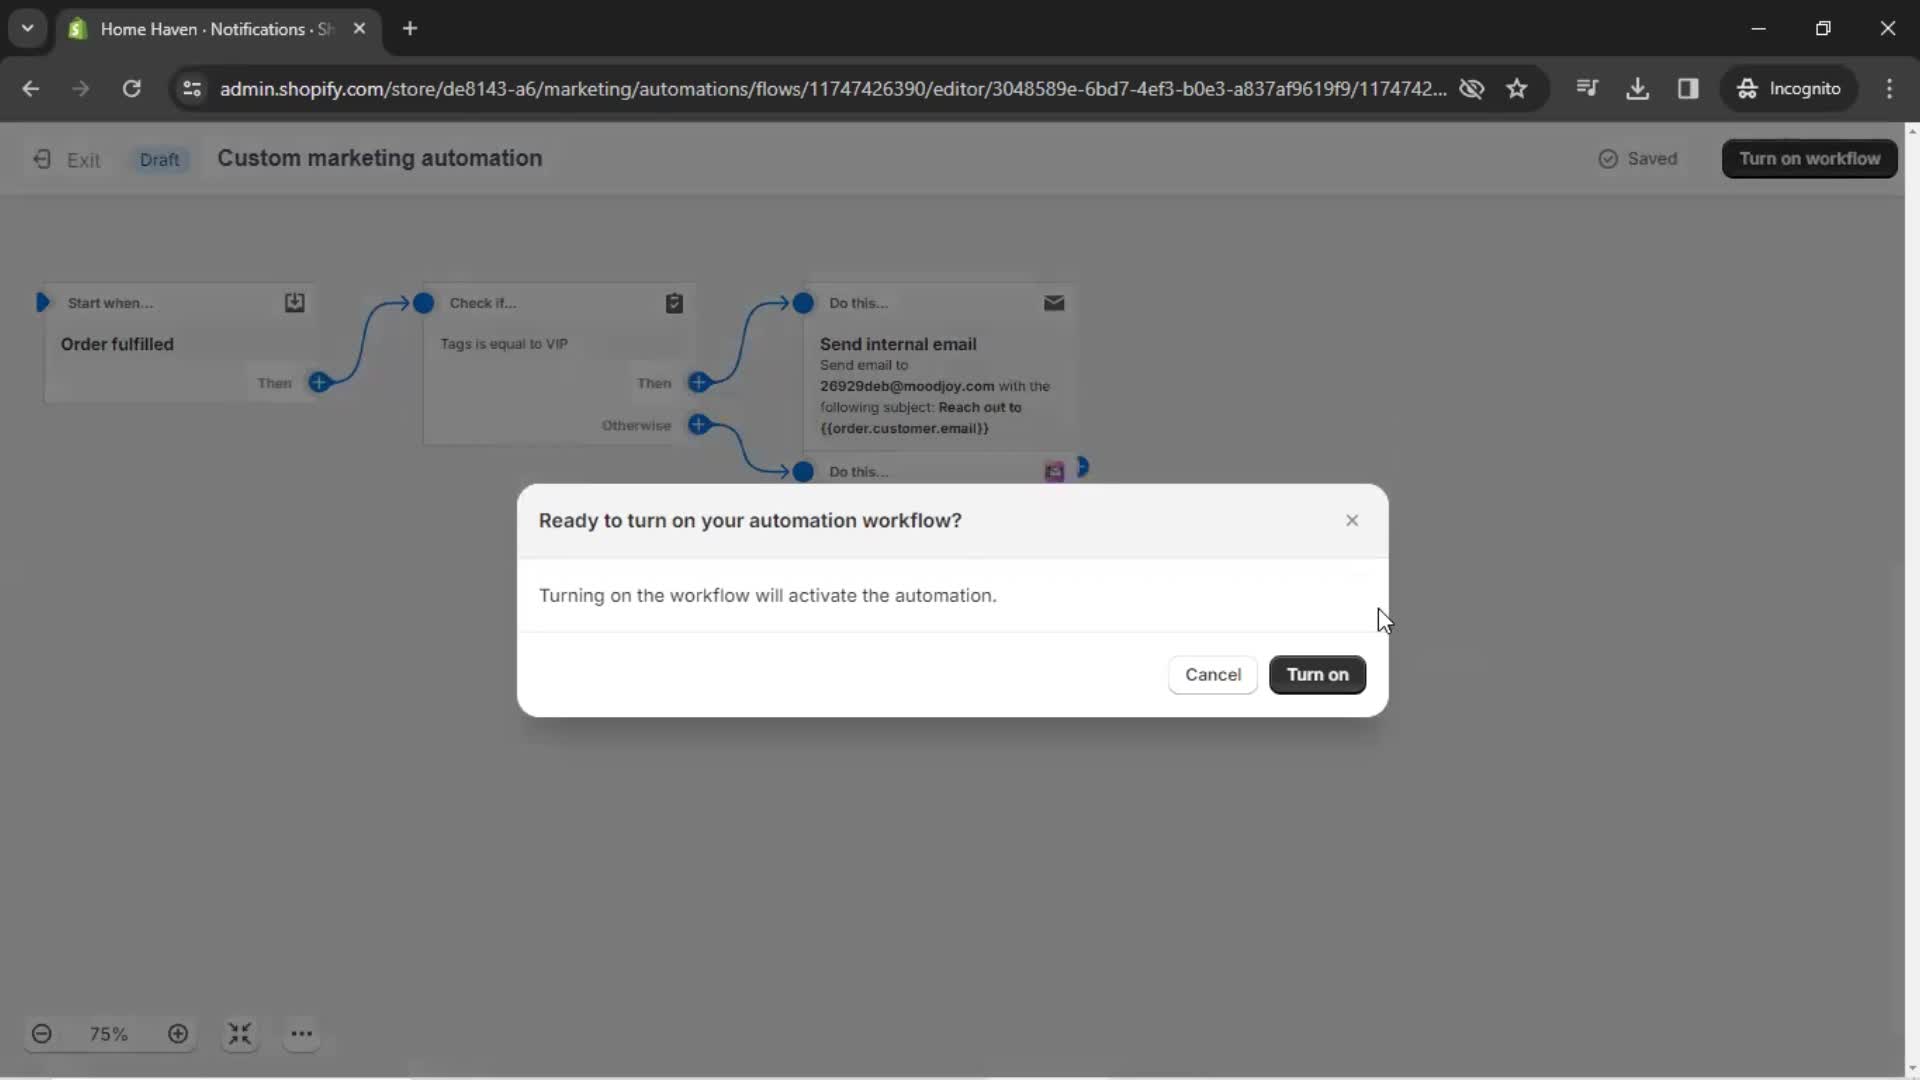Click the email icon on Do this node

tap(1054, 302)
